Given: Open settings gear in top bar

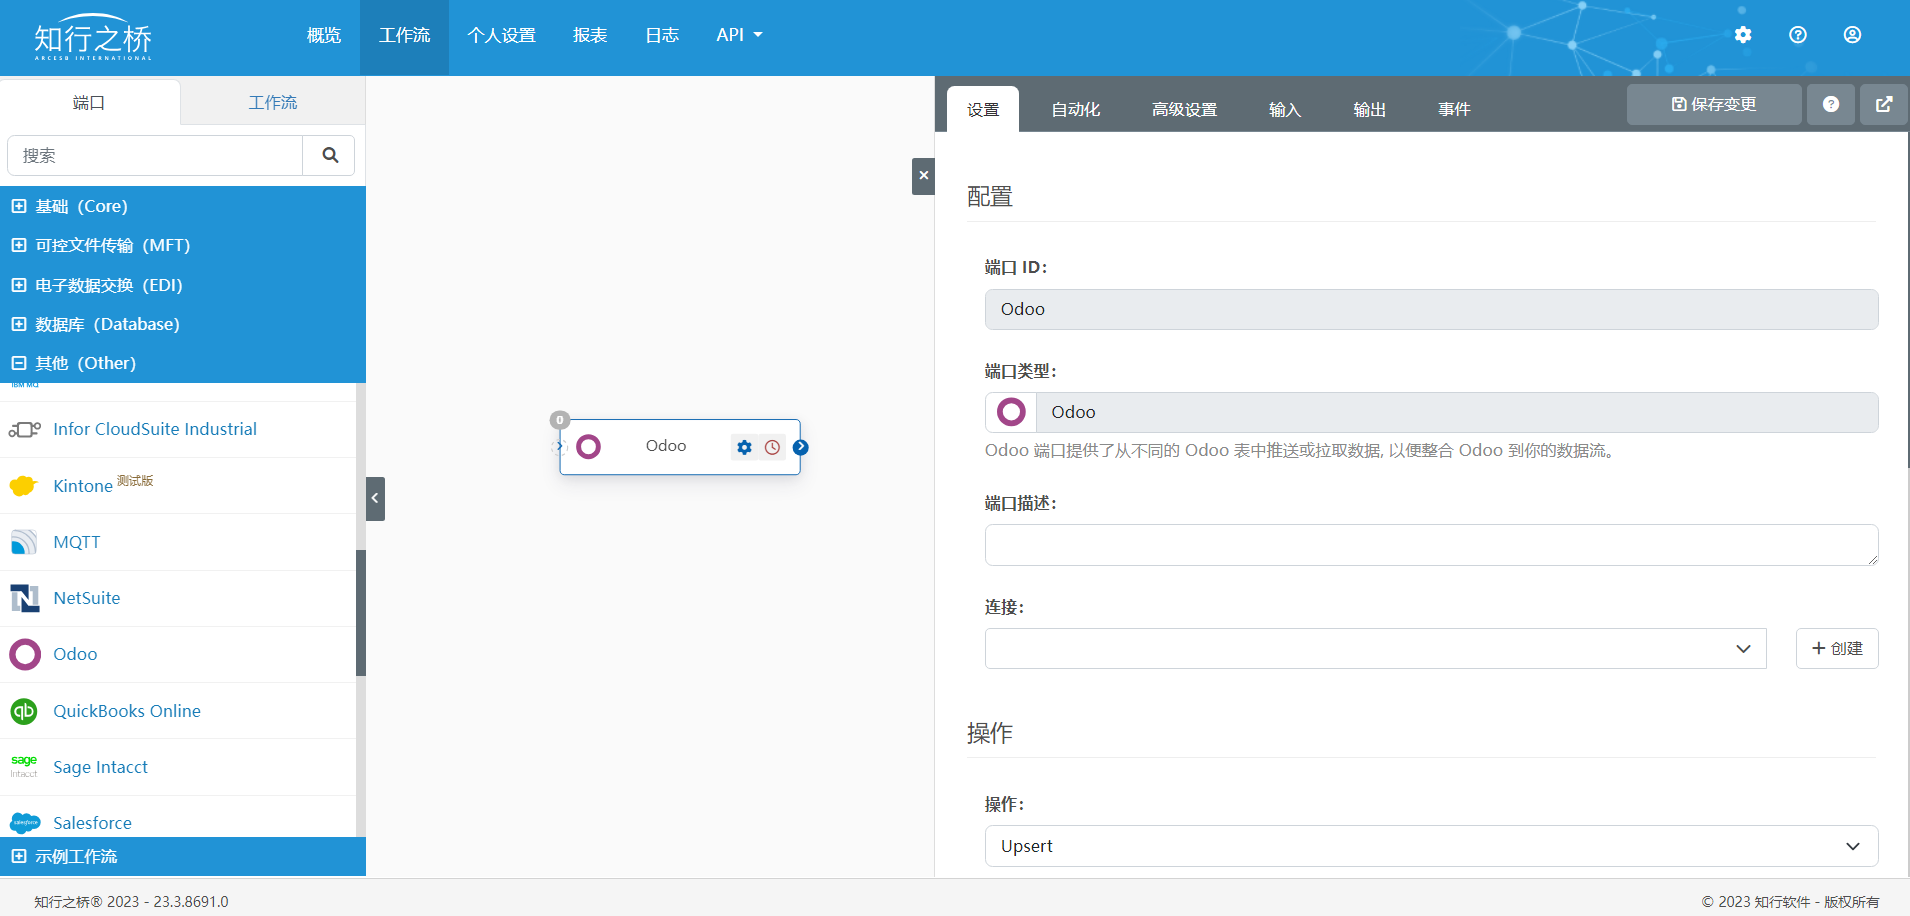Looking at the screenshot, I should pyautogui.click(x=1743, y=35).
